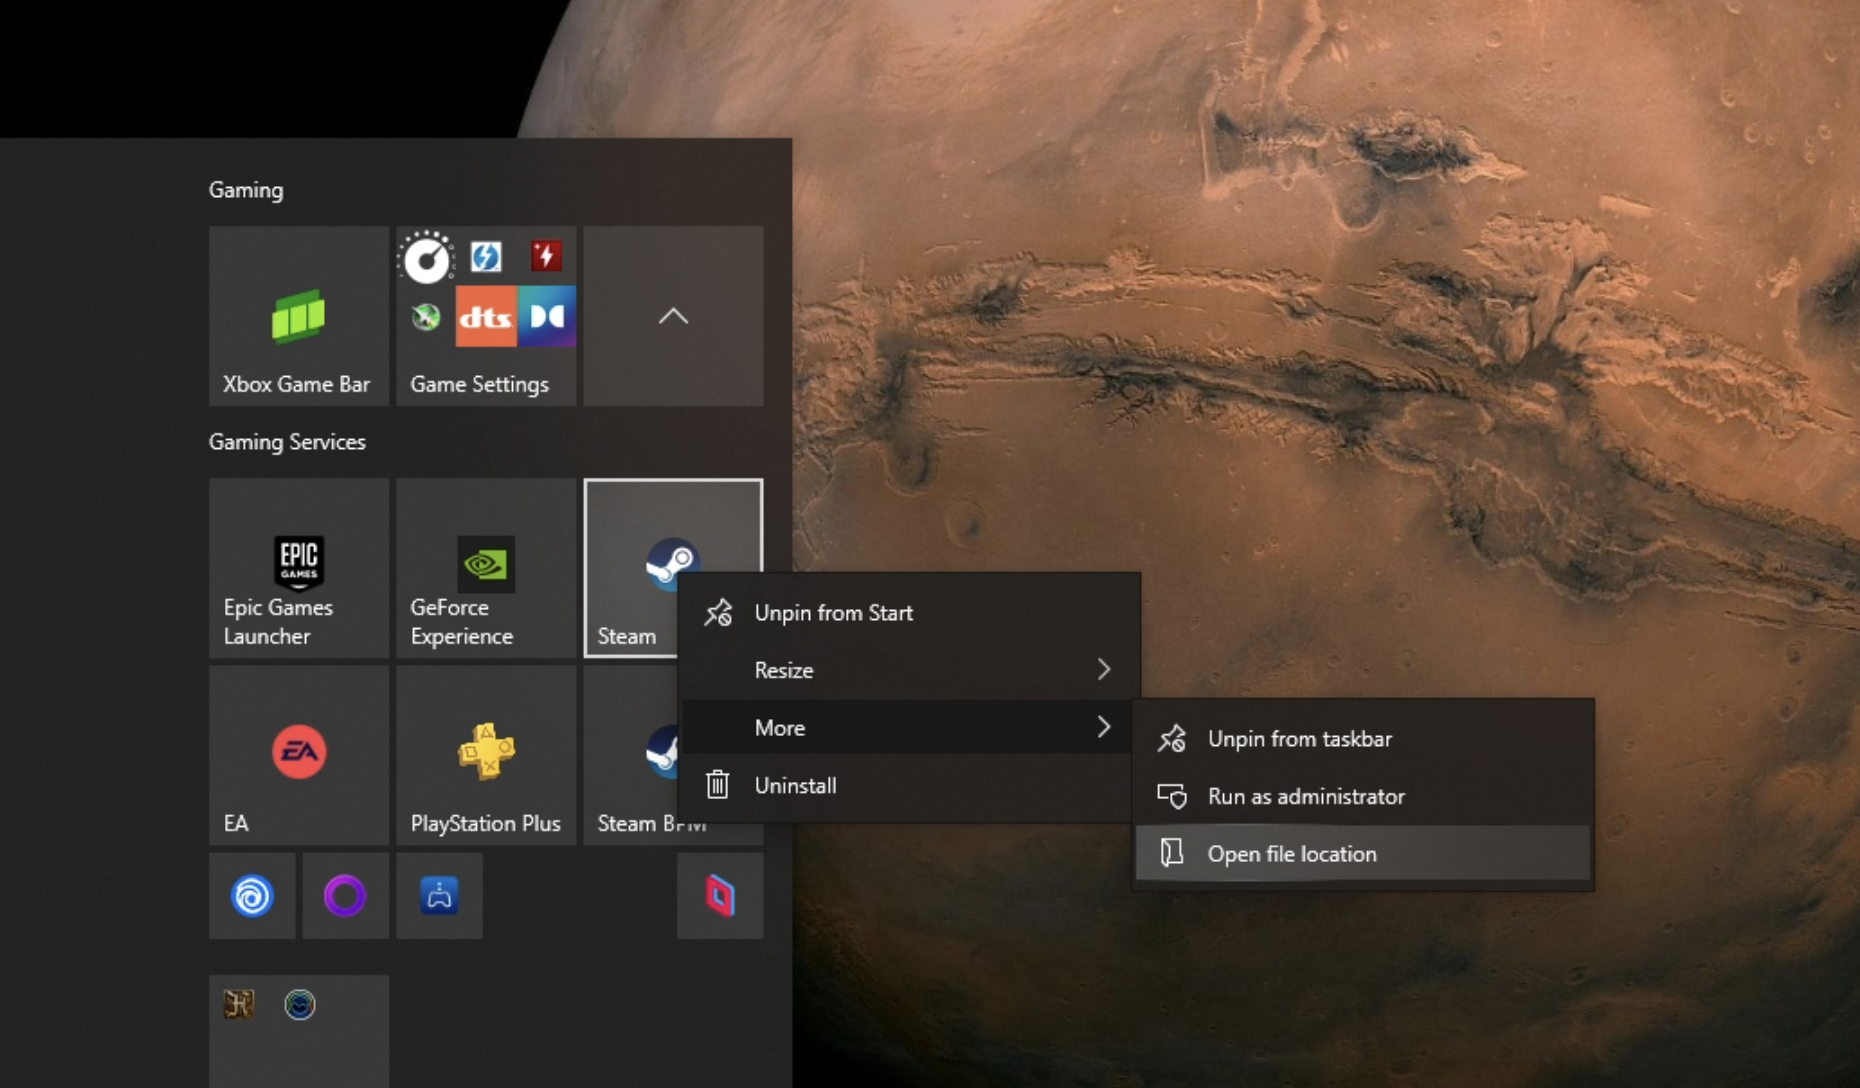Screen dimensions: 1860x1088
Task: Open the purple ring icon tile
Action: pyautogui.click(x=345, y=896)
